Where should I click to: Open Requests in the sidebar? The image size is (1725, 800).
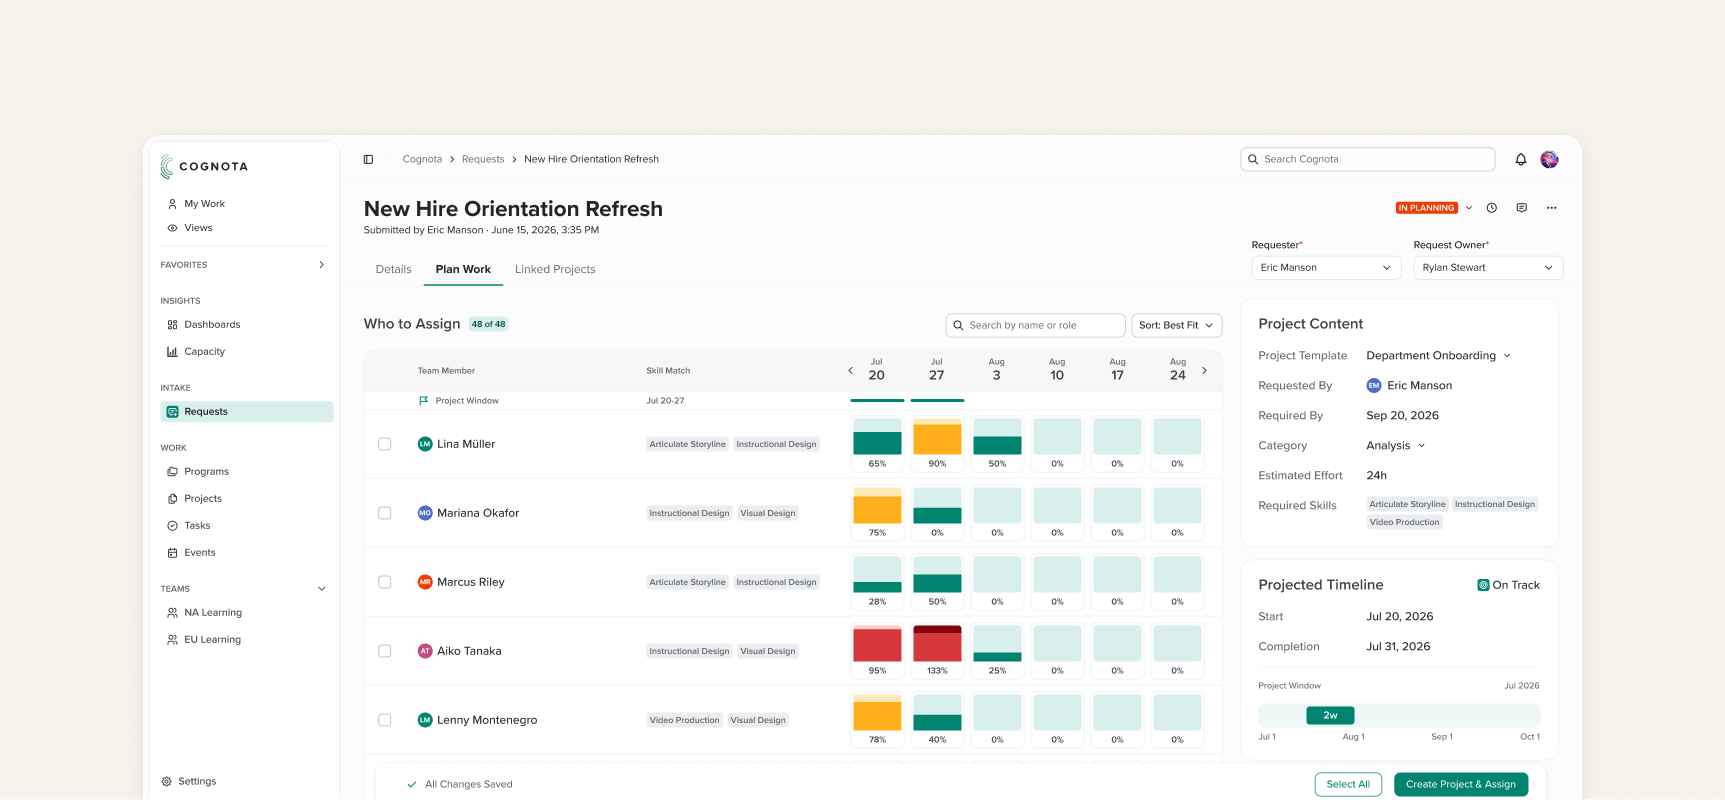247,412
